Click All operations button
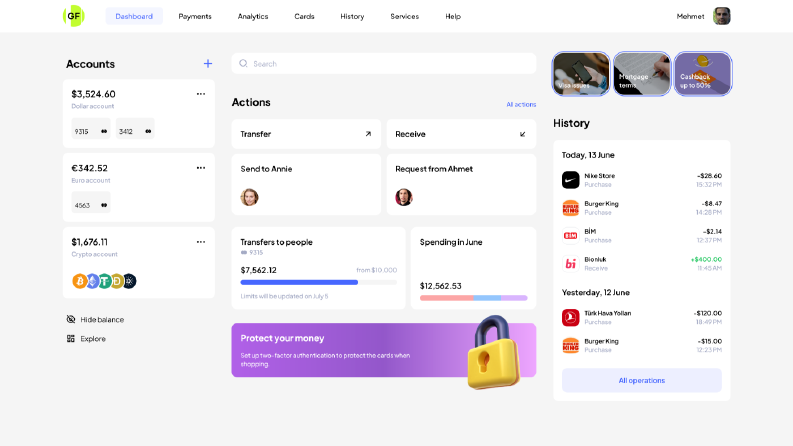The width and height of the screenshot is (793, 446). 642,380
